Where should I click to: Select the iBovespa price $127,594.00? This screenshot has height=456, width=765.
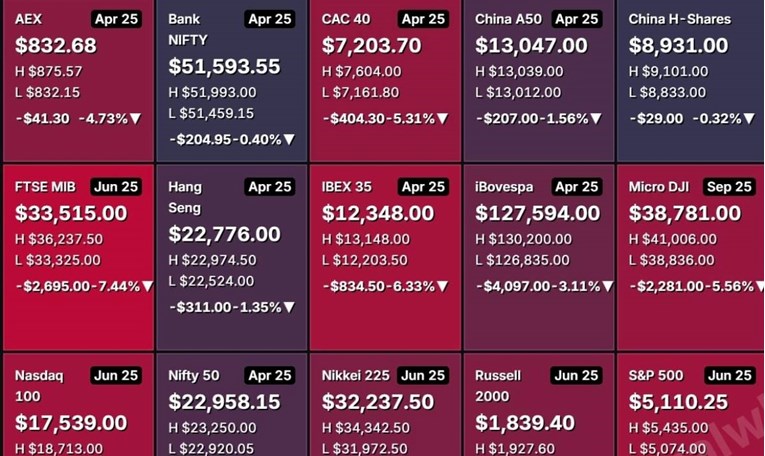coord(540,213)
